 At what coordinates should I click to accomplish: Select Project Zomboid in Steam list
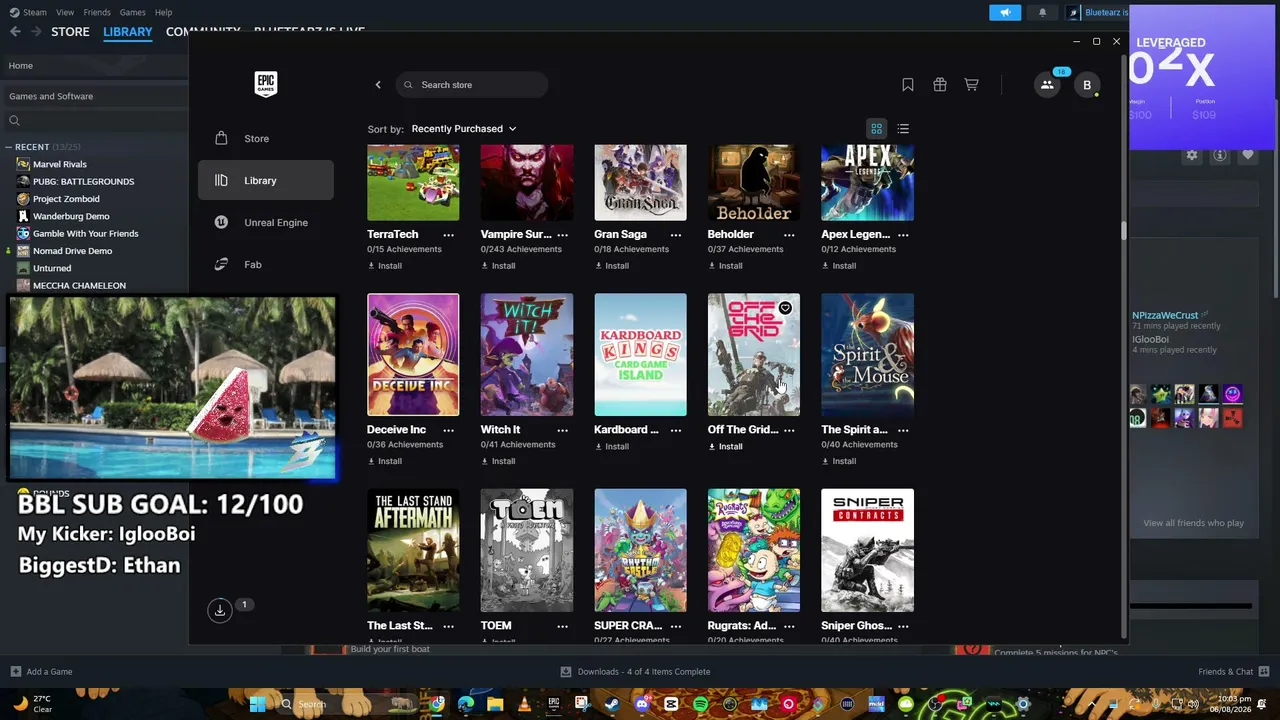[66, 199]
